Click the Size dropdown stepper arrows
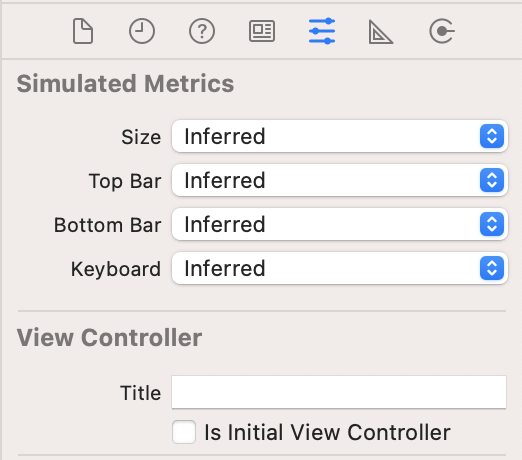Screen dimensions: 522x460 click(492, 136)
